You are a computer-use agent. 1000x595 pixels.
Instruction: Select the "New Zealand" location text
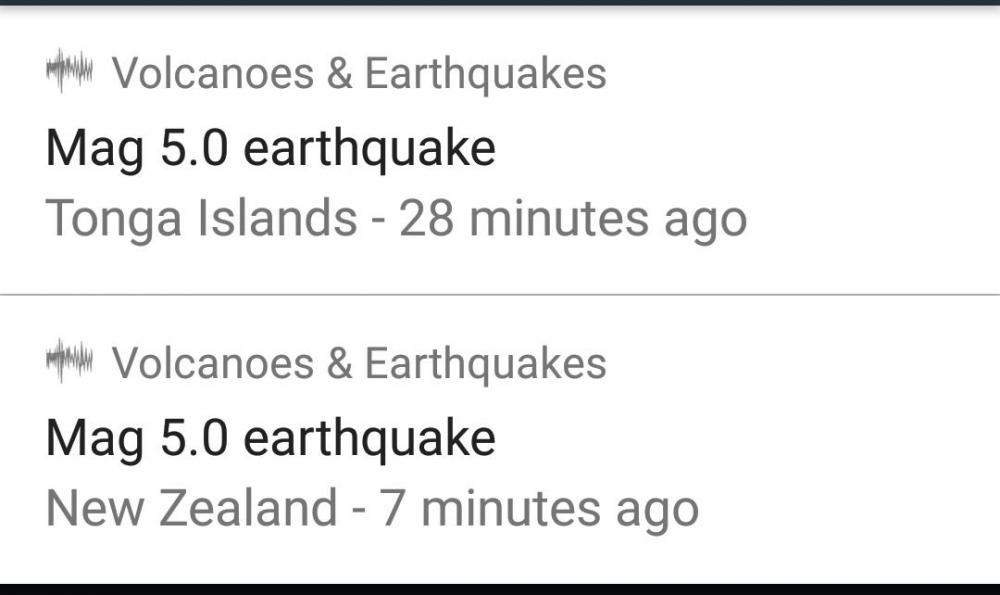pyautogui.click(x=191, y=508)
